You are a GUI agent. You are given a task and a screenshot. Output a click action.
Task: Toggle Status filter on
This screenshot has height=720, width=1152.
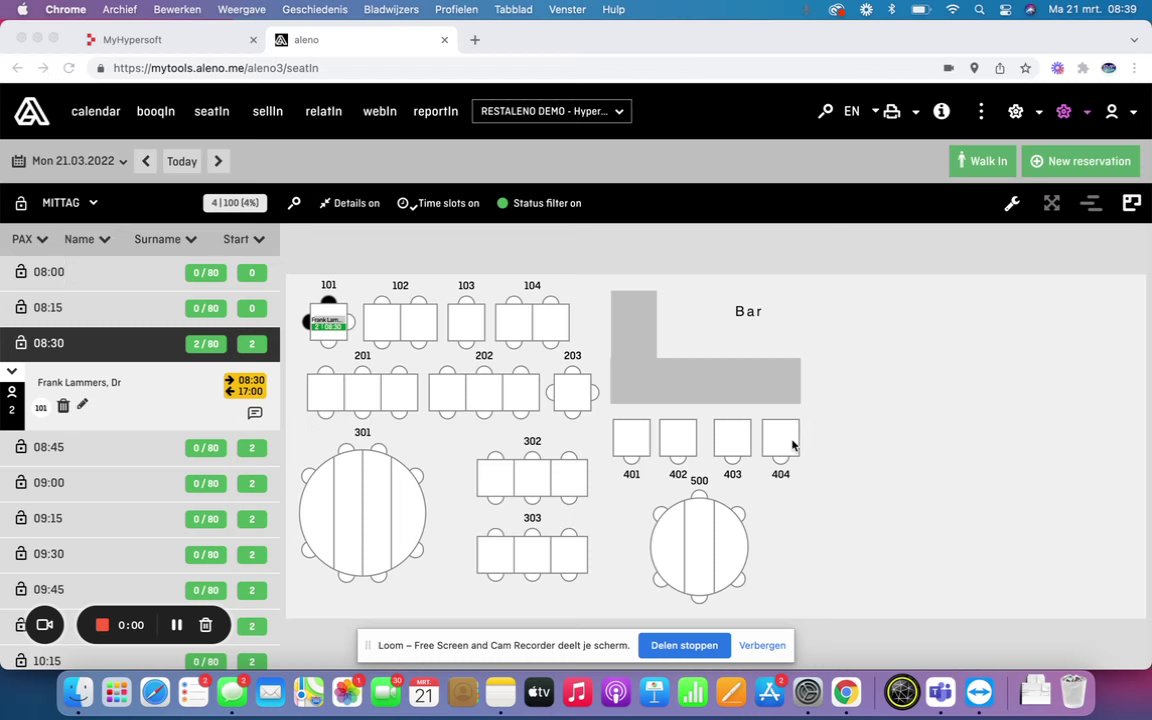(x=539, y=204)
